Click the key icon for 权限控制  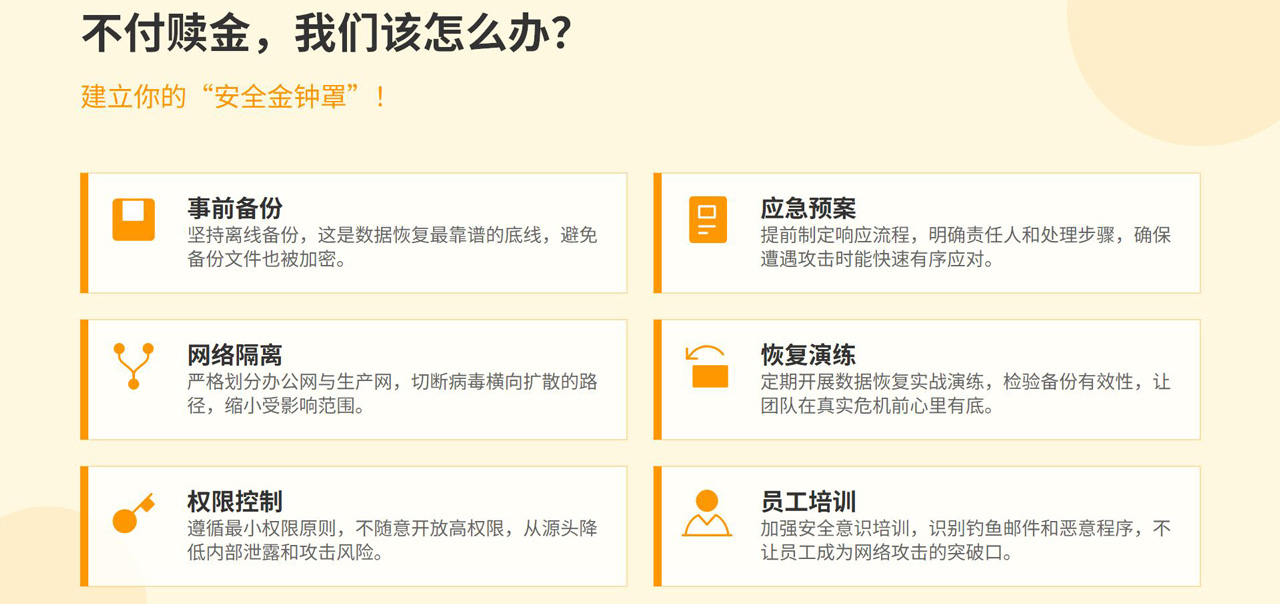tap(133, 512)
